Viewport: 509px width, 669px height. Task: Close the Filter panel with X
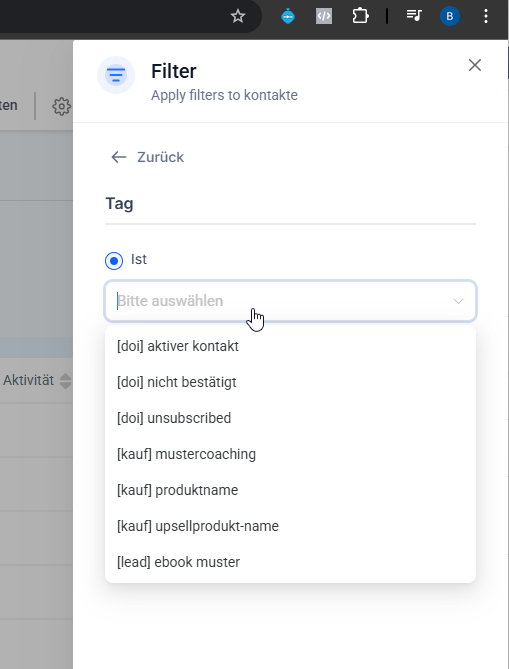tap(475, 65)
